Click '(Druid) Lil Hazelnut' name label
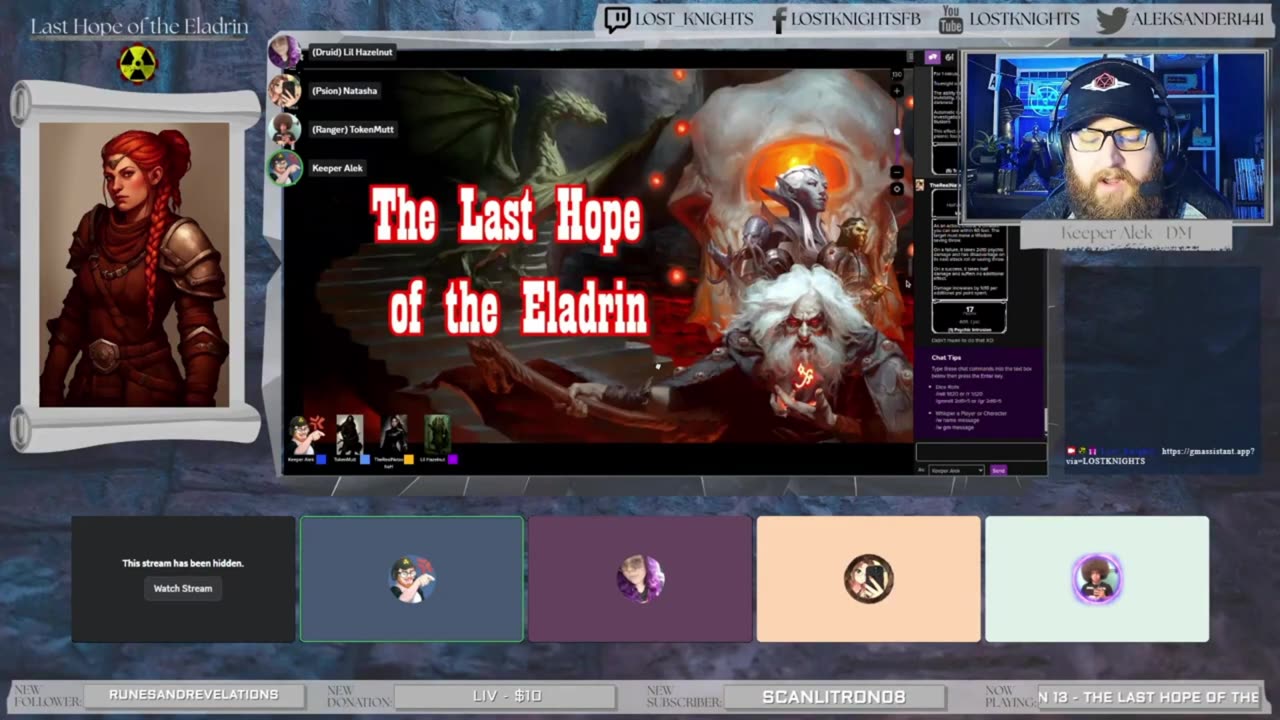The height and width of the screenshot is (720, 1280). [x=352, y=52]
